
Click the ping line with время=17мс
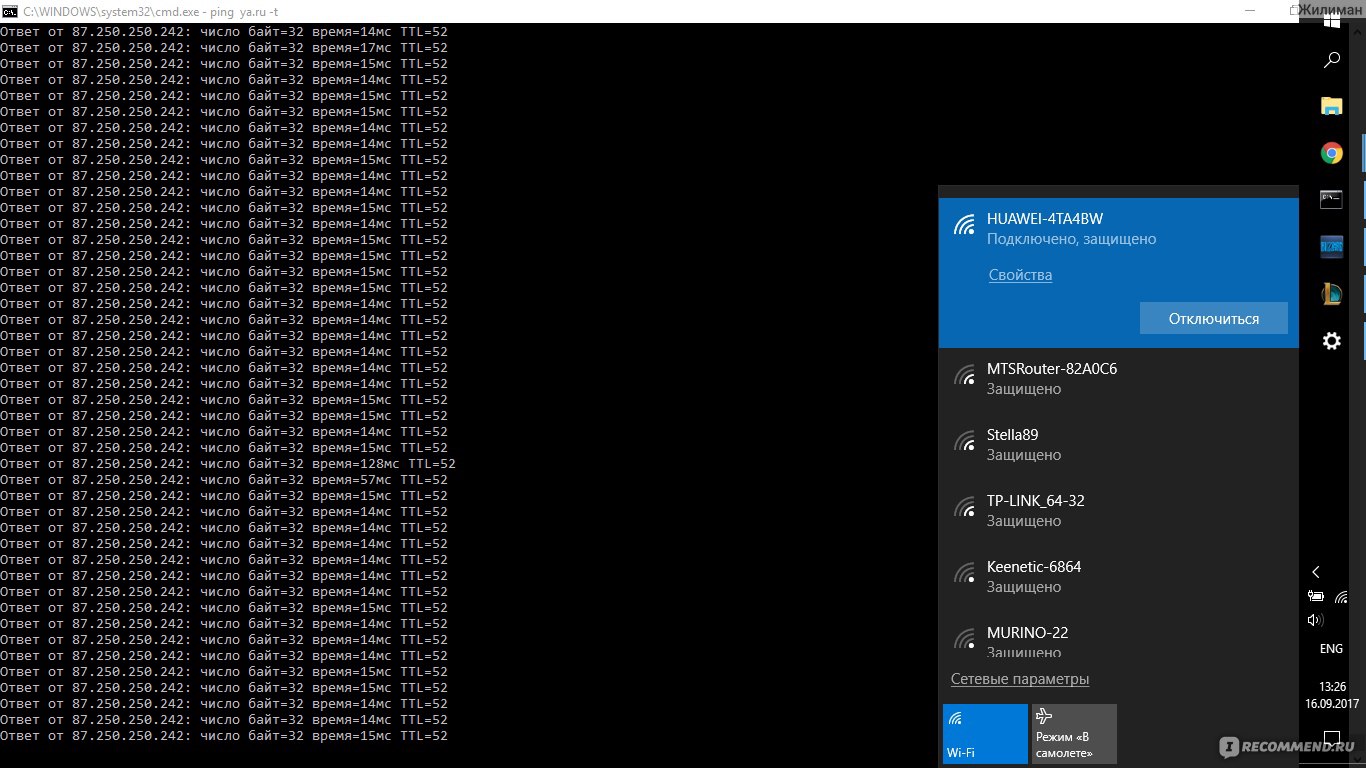(x=224, y=48)
